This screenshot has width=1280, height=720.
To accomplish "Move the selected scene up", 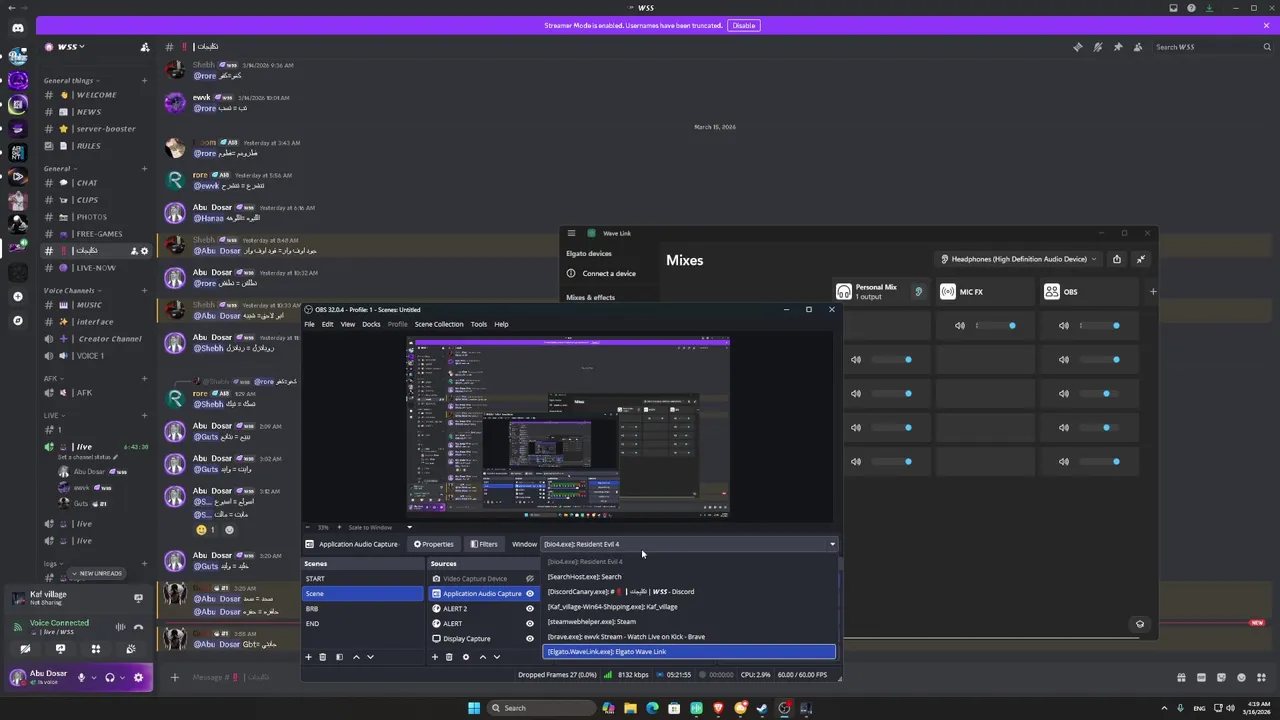I will pos(356,657).
